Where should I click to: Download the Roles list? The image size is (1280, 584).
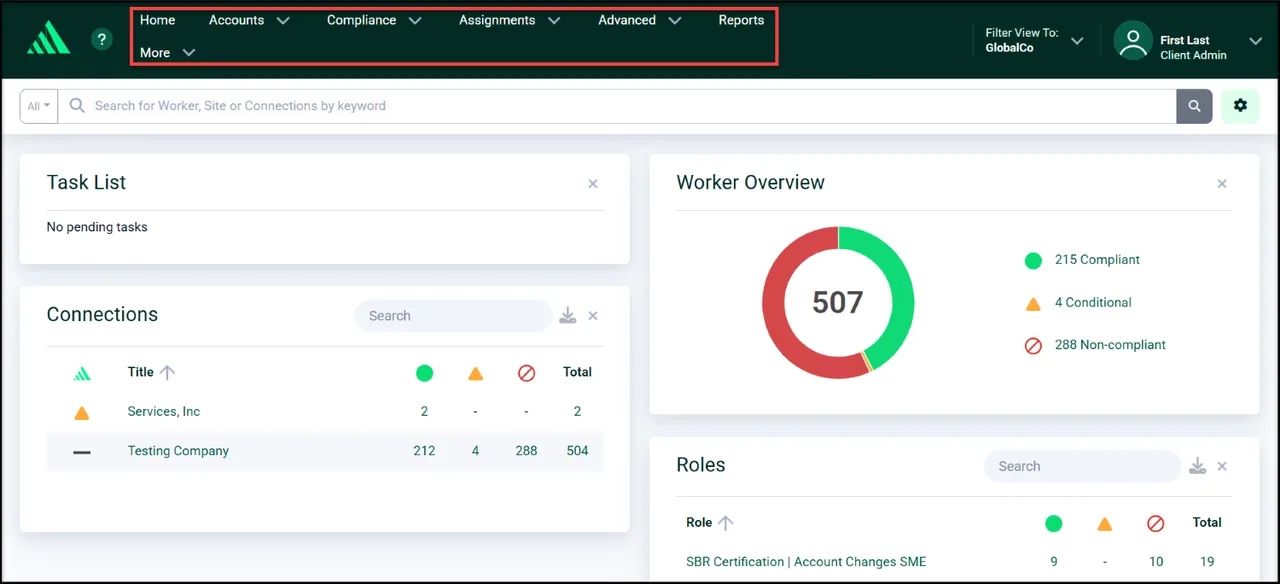(1197, 466)
